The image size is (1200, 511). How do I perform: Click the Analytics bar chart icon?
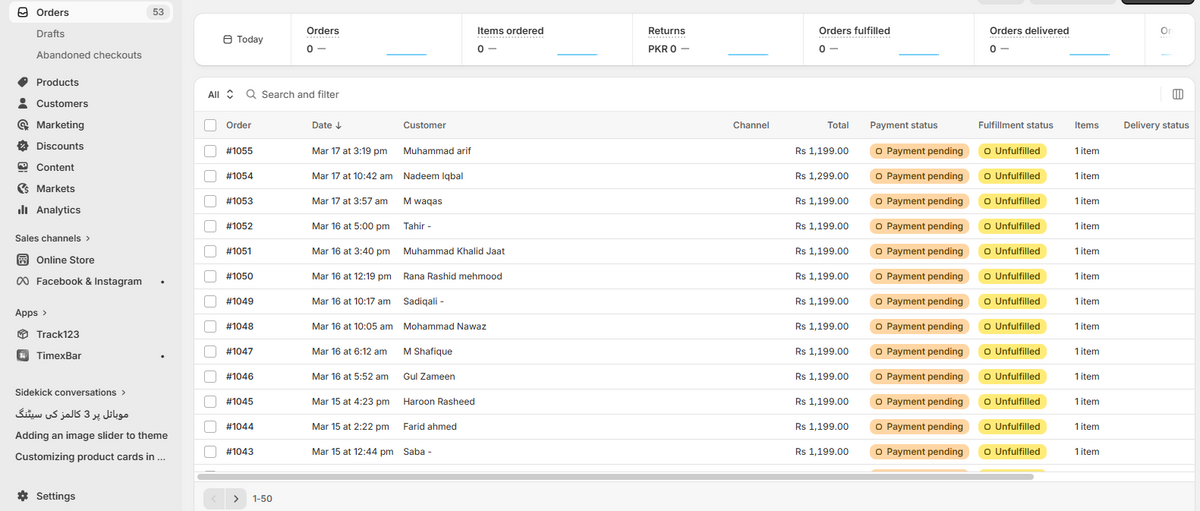pyautogui.click(x=23, y=210)
